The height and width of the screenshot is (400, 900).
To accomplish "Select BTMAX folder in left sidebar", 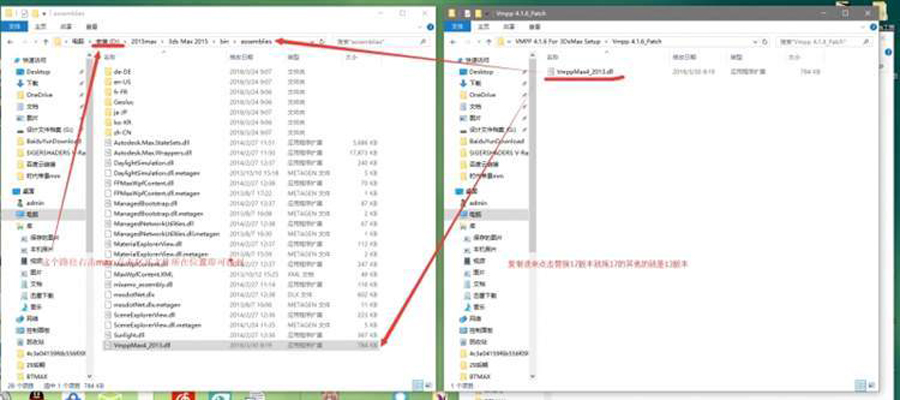I will tap(38, 375).
